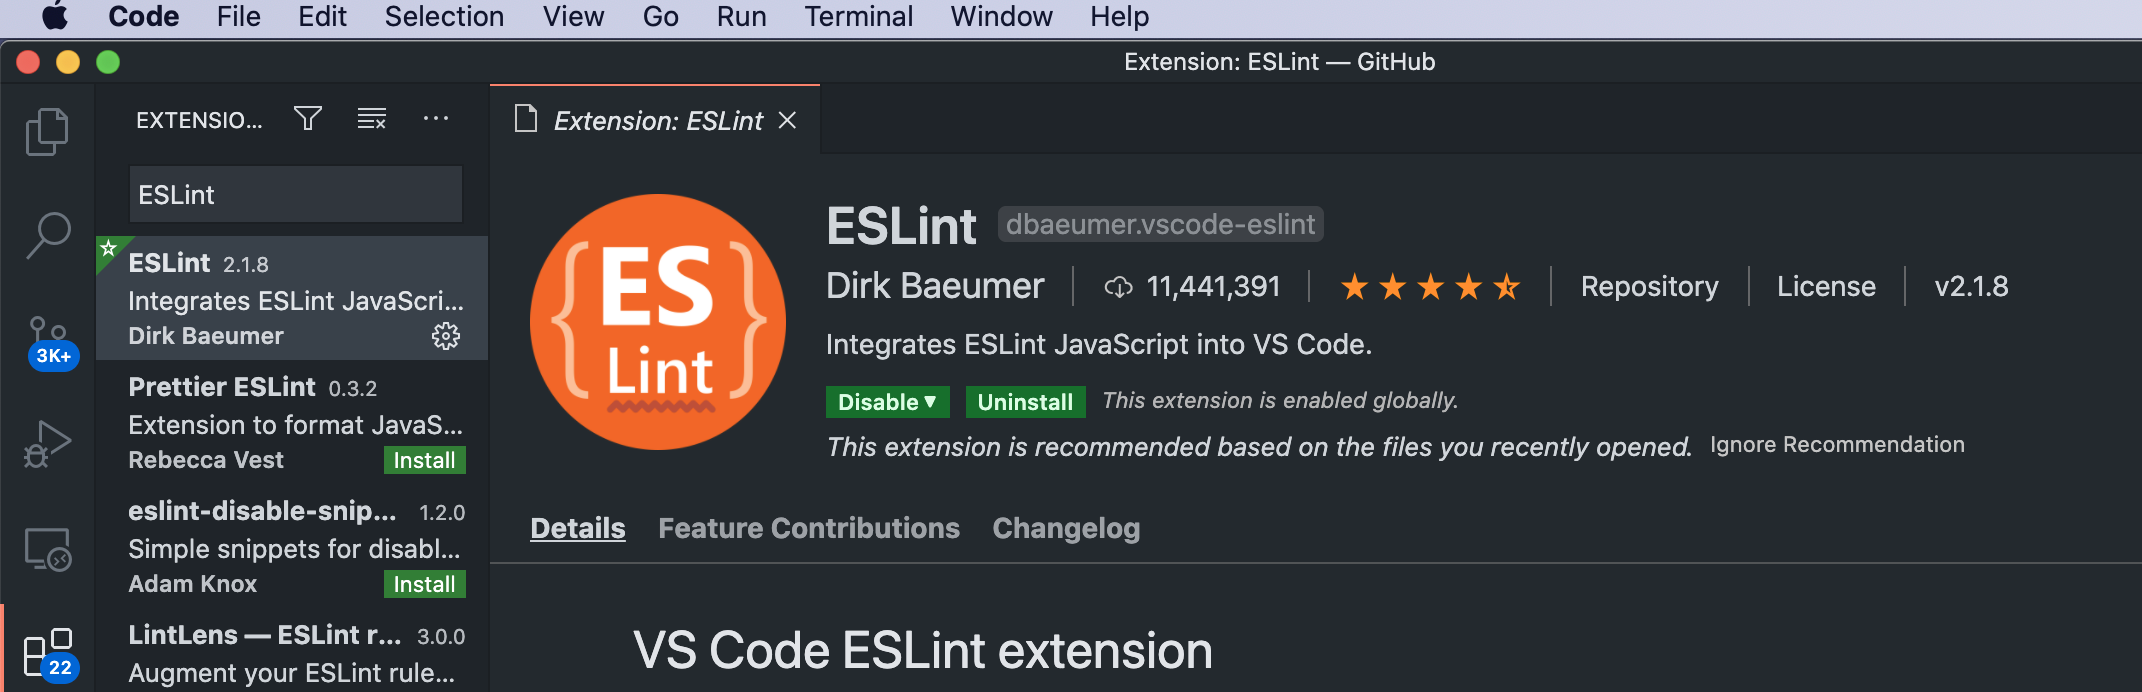The image size is (2142, 692).
Task: Click the ESLint extensions search field
Action: tap(296, 194)
